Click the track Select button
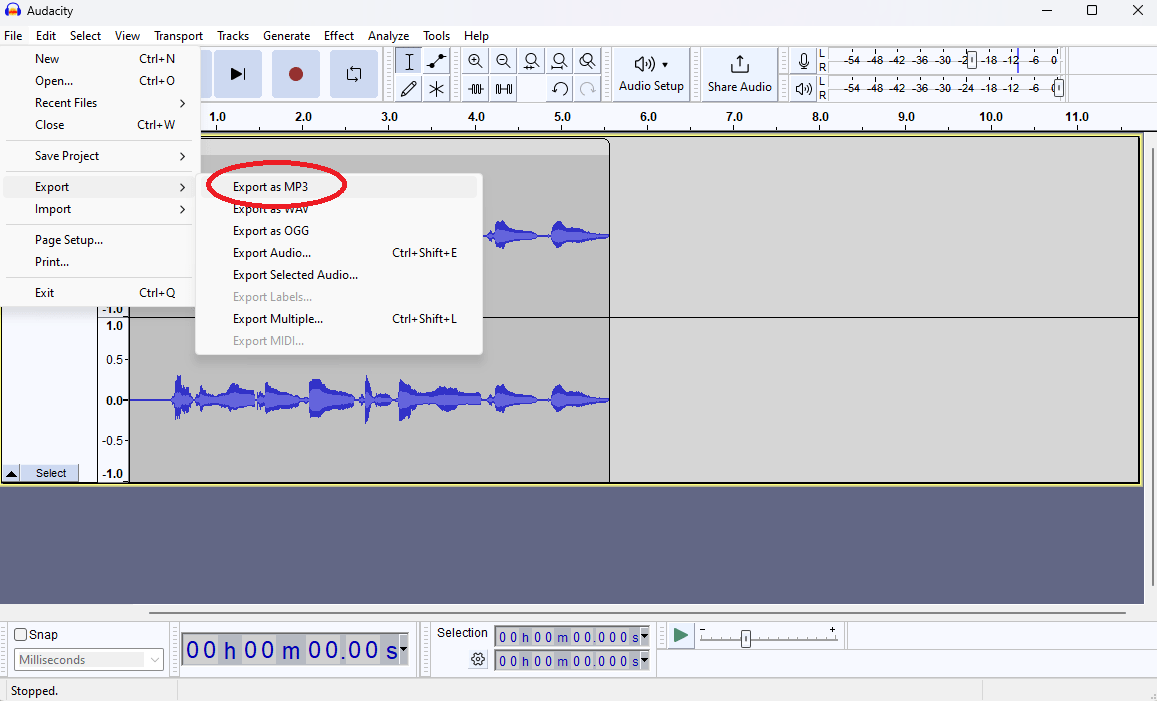The height and width of the screenshot is (701, 1157). point(51,473)
